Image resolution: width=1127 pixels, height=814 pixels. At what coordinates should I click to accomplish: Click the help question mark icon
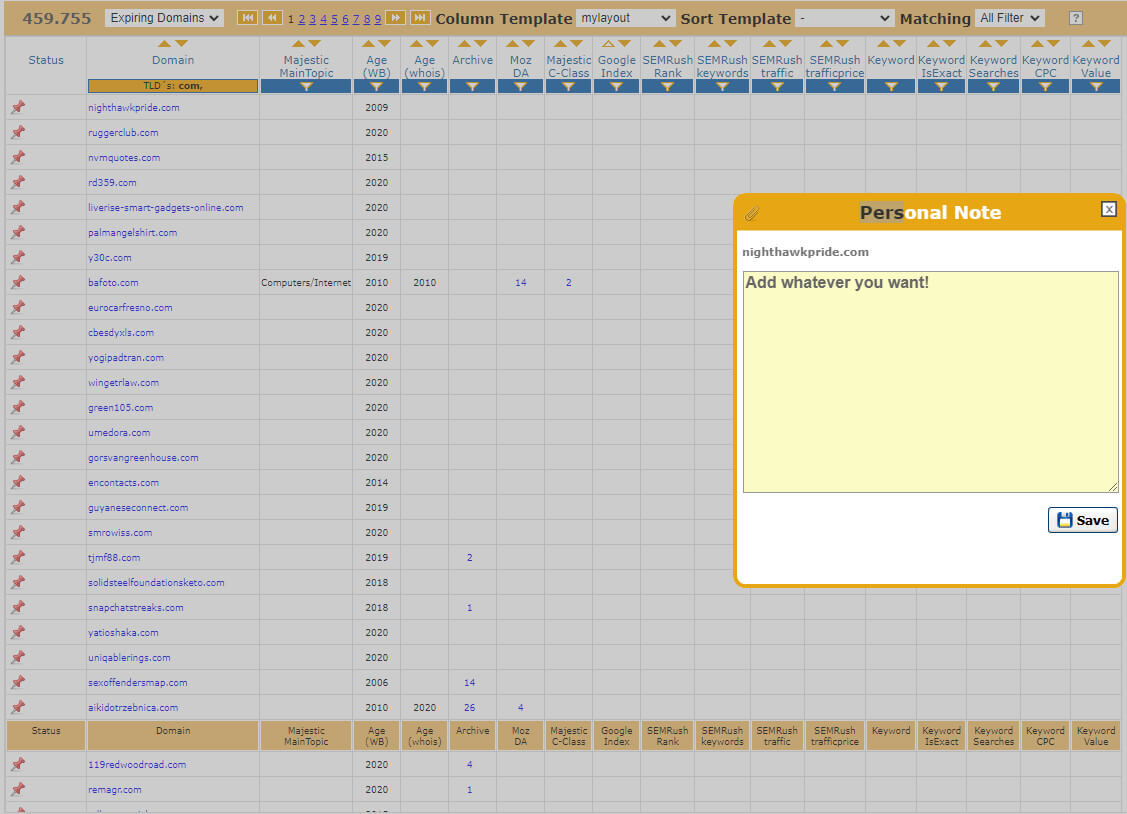click(1076, 18)
